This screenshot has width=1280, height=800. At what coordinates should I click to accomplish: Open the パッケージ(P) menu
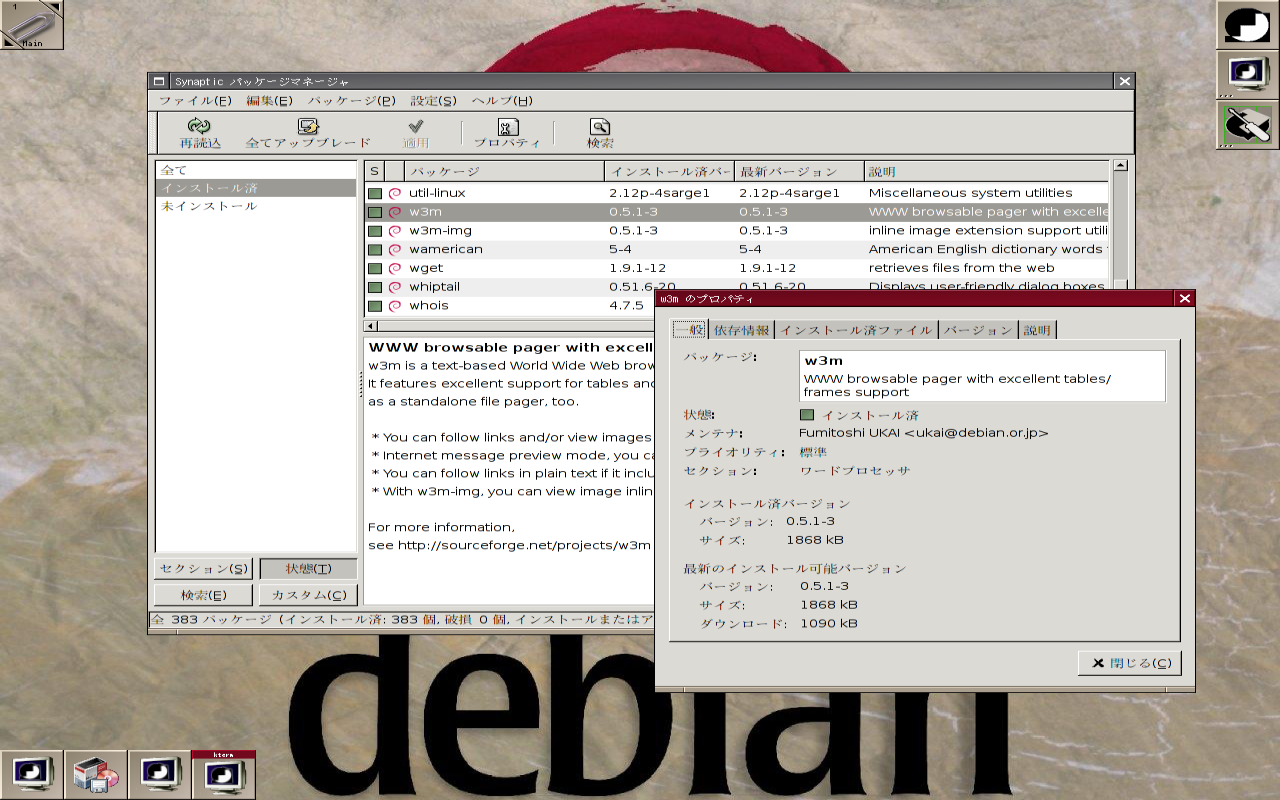tap(352, 101)
